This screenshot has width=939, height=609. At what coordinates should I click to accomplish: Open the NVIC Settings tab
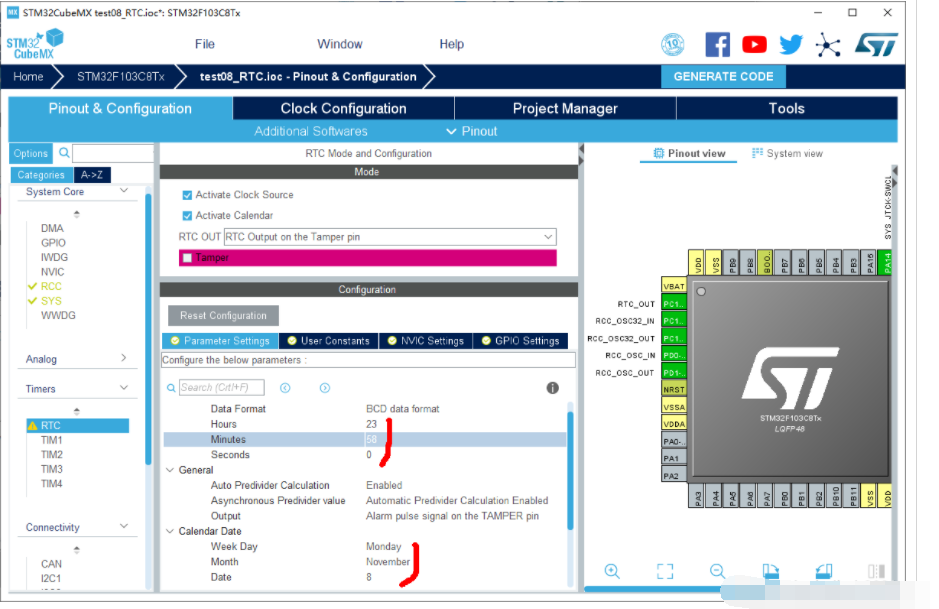[425, 341]
